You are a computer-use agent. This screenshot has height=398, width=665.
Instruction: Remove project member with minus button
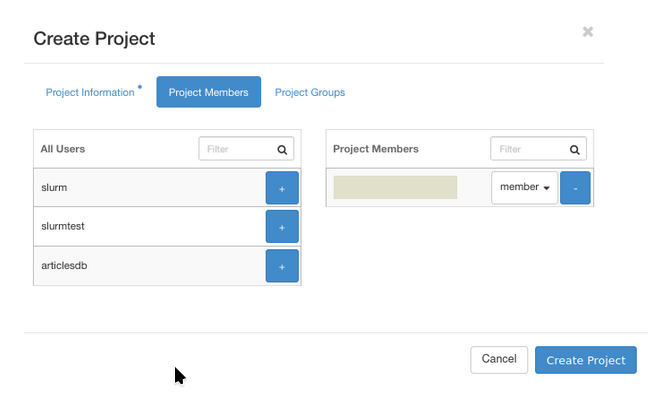[x=575, y=188]
